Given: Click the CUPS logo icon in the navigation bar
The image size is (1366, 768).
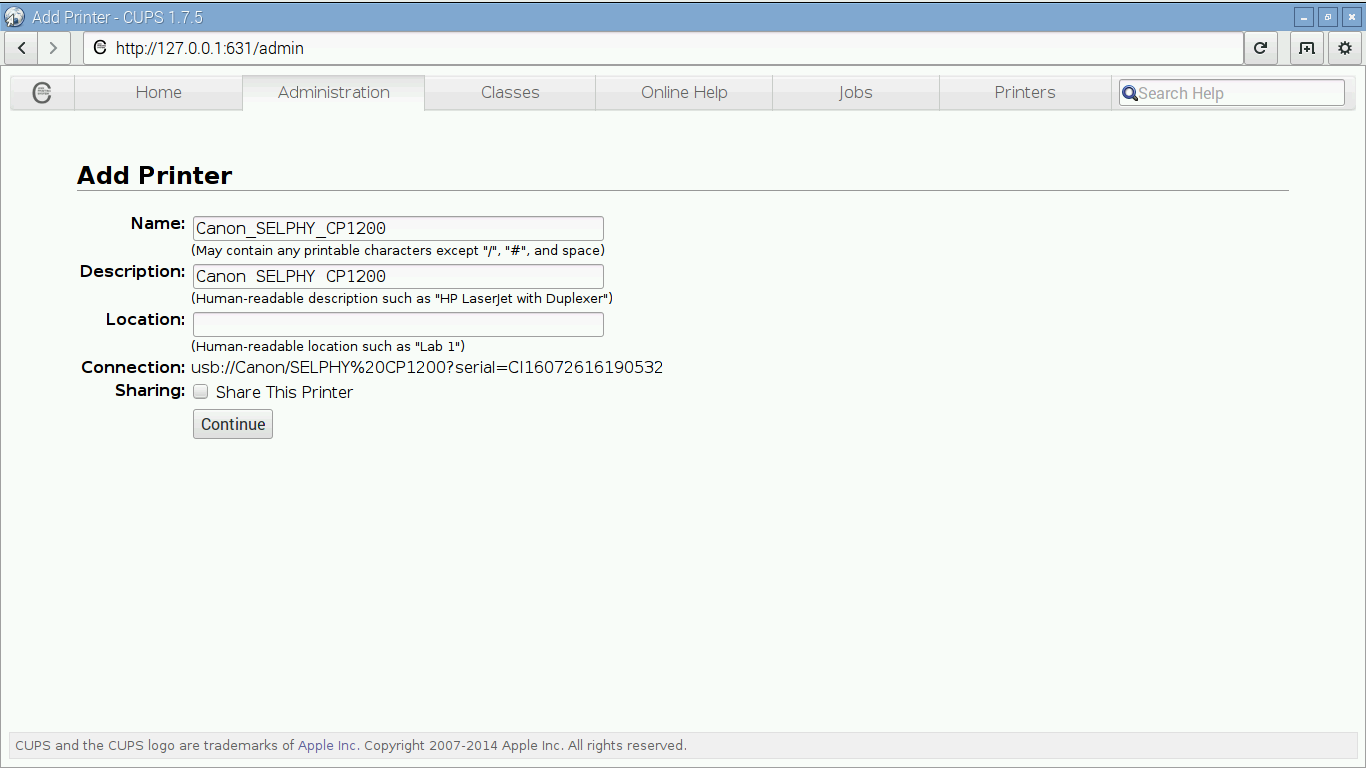Looking at the screenshot, I should [42, 93].
